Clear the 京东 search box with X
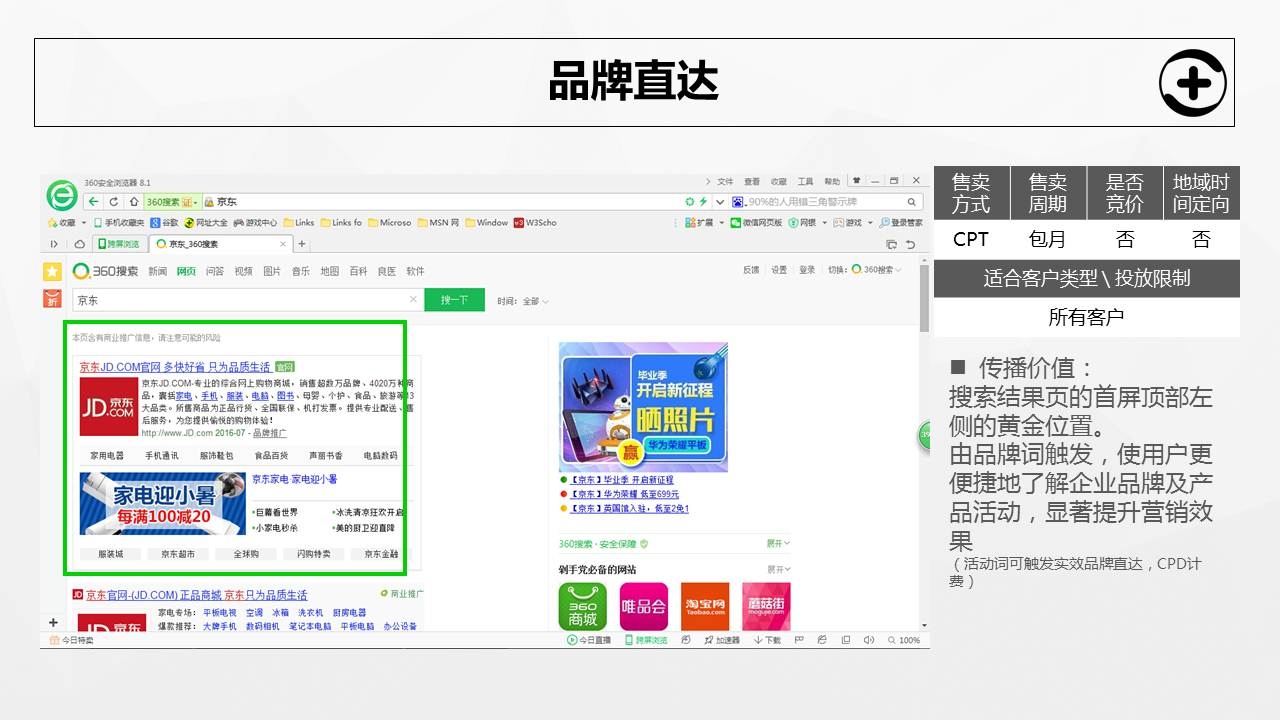 [413, 300]
